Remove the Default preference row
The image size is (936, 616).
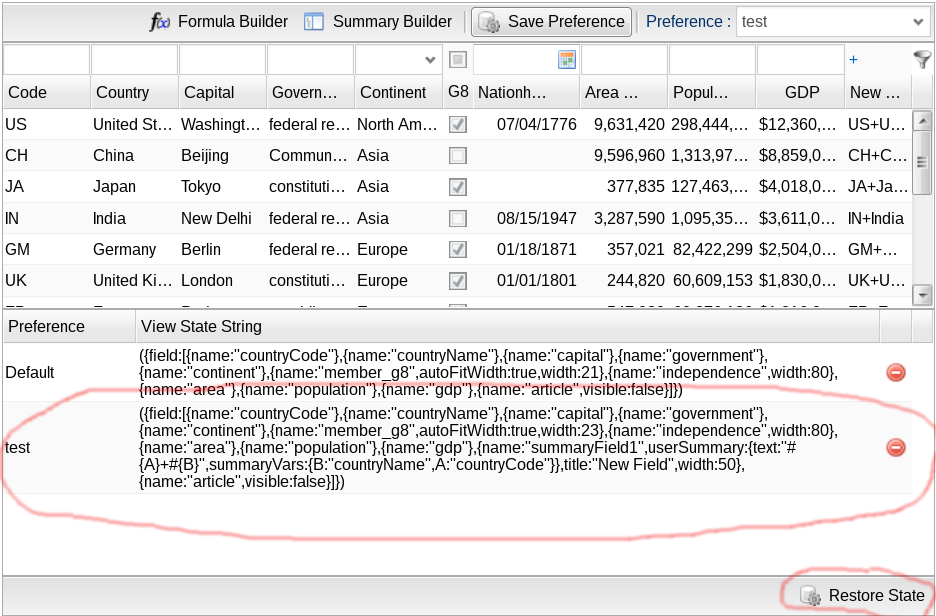tap(896, 372)
